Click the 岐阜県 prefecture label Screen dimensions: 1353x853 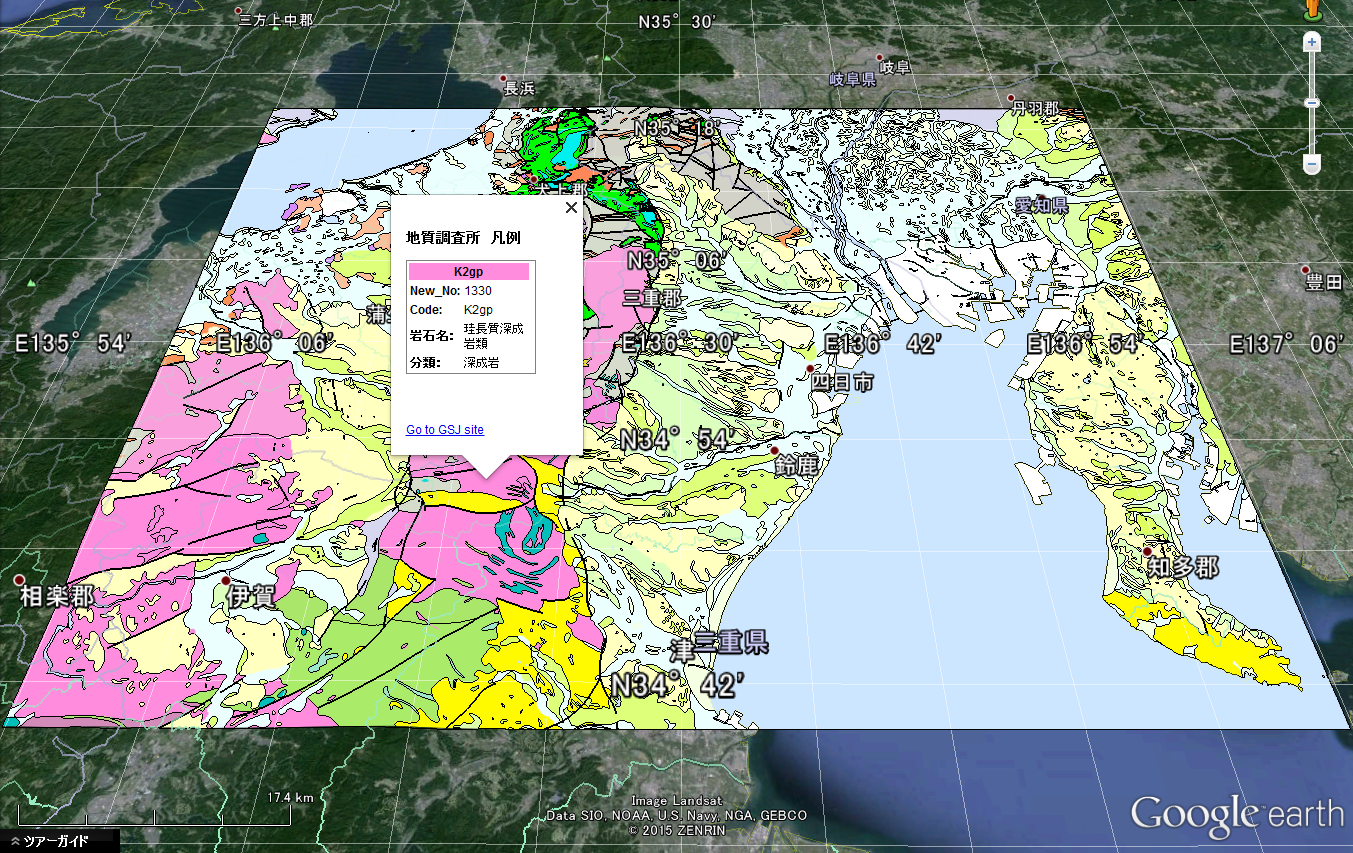853,79
